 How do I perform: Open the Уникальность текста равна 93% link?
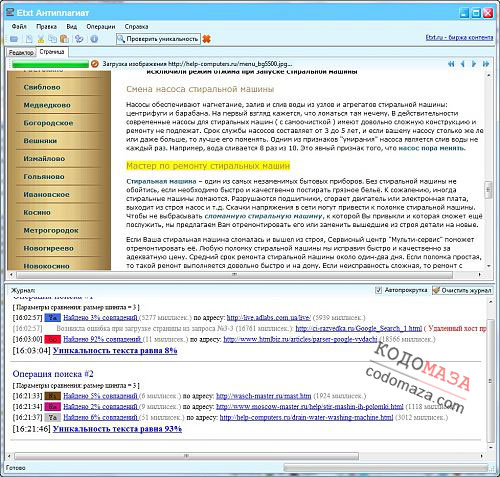coord(117,429)
